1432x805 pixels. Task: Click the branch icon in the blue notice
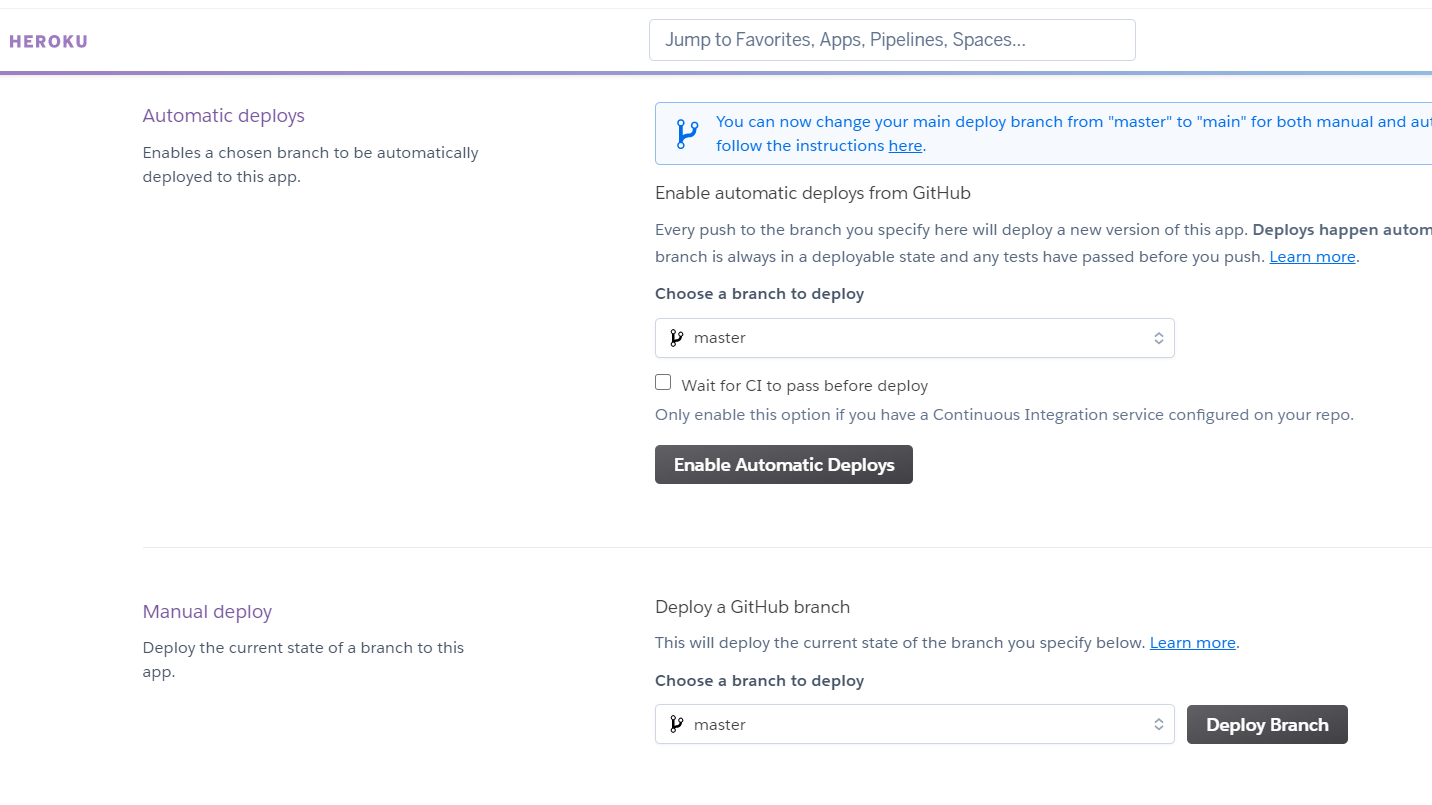[687, 134]
